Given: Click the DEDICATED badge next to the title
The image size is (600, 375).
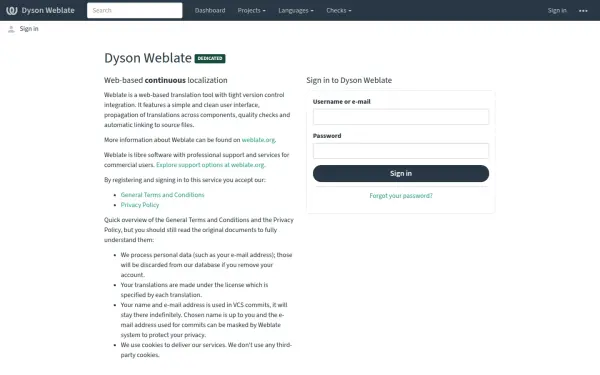Looking at the screenshot, I should tap(210, 58).
